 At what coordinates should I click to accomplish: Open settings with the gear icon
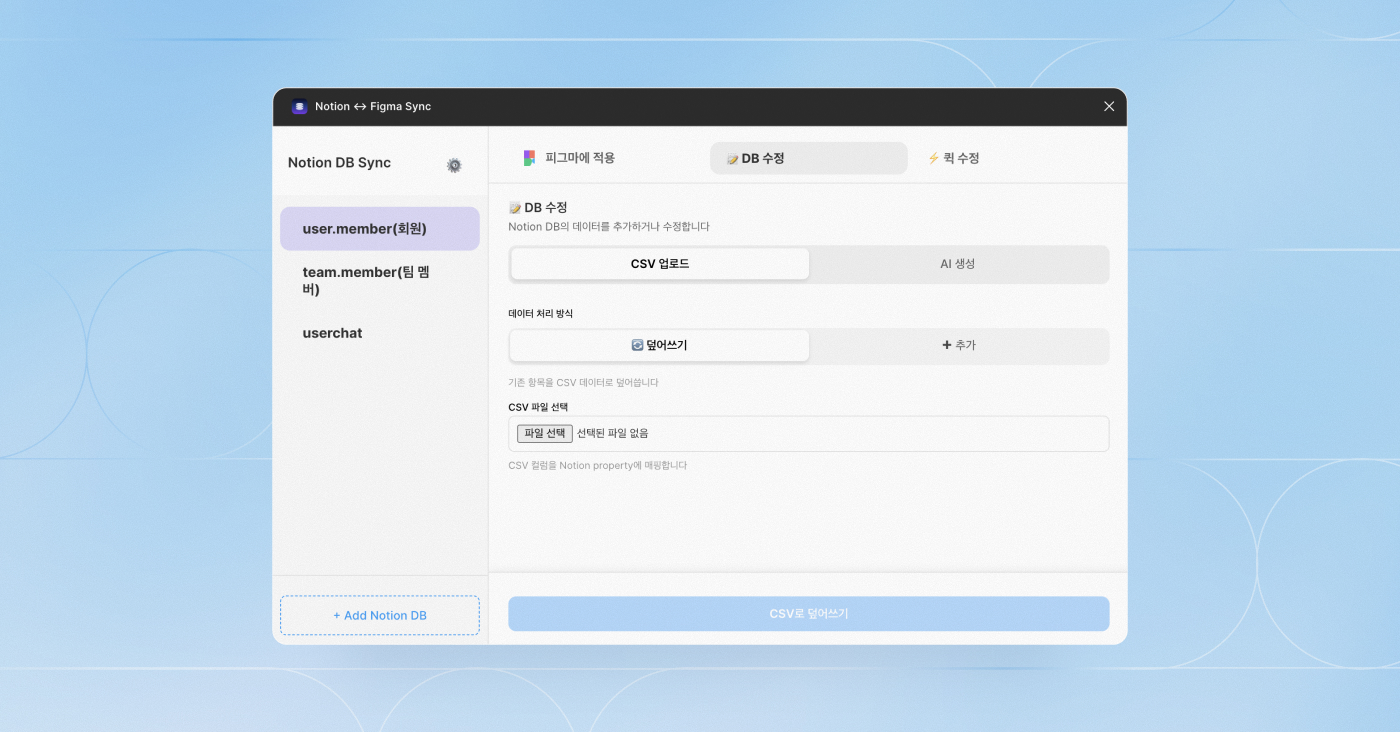[x=454, y=165]
